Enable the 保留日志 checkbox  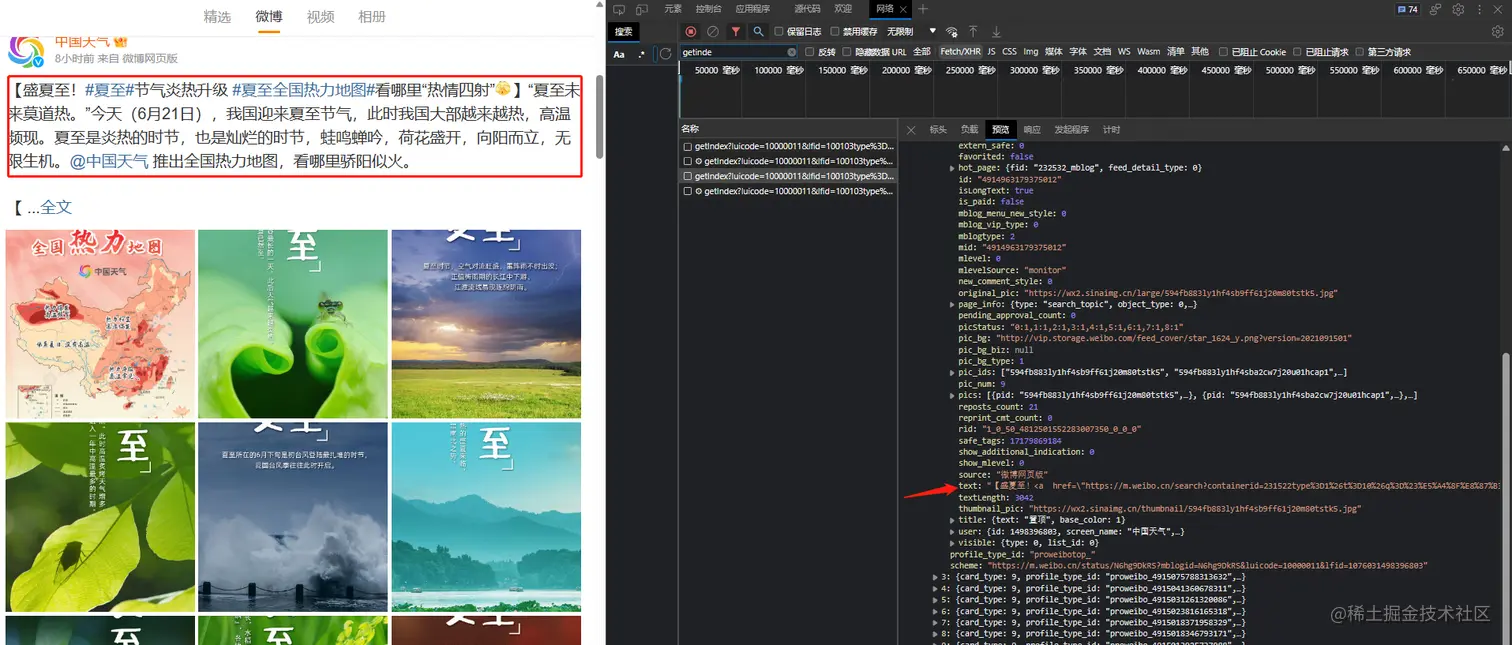click(x=779, y=32)
